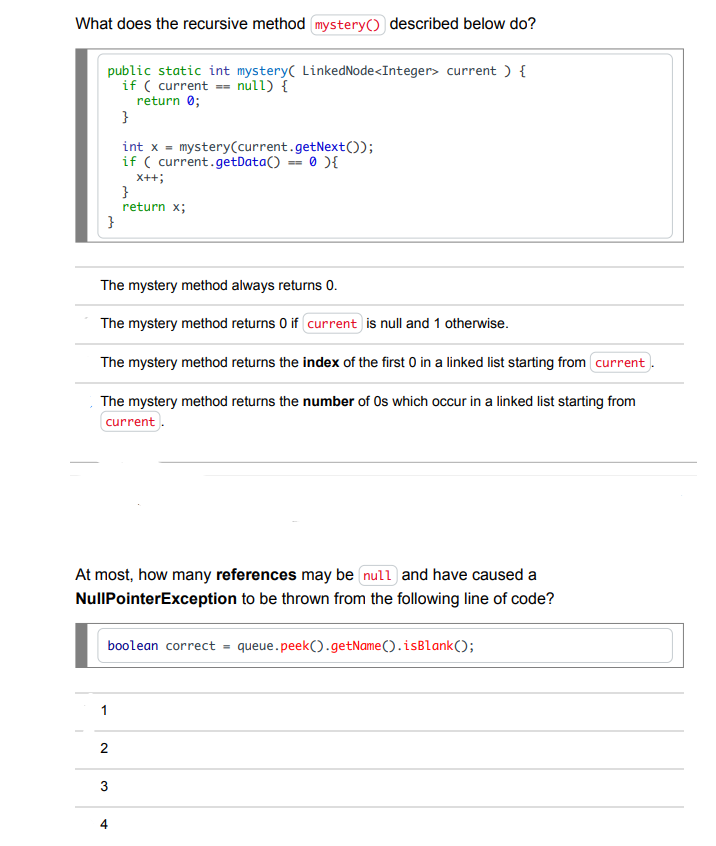
Task: Click 'public static int mystery' code line
Action: pyautogui.click(x=316, y=71)
